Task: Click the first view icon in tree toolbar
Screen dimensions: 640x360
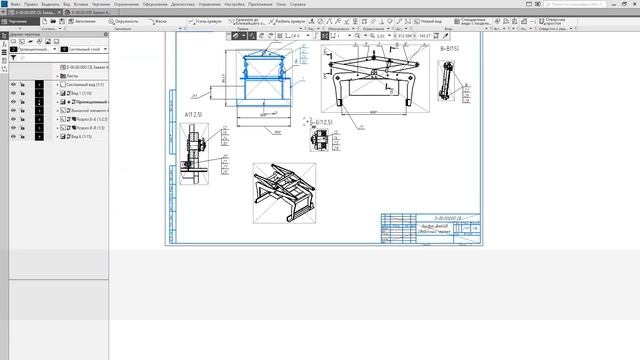Action: coord(13,42)
